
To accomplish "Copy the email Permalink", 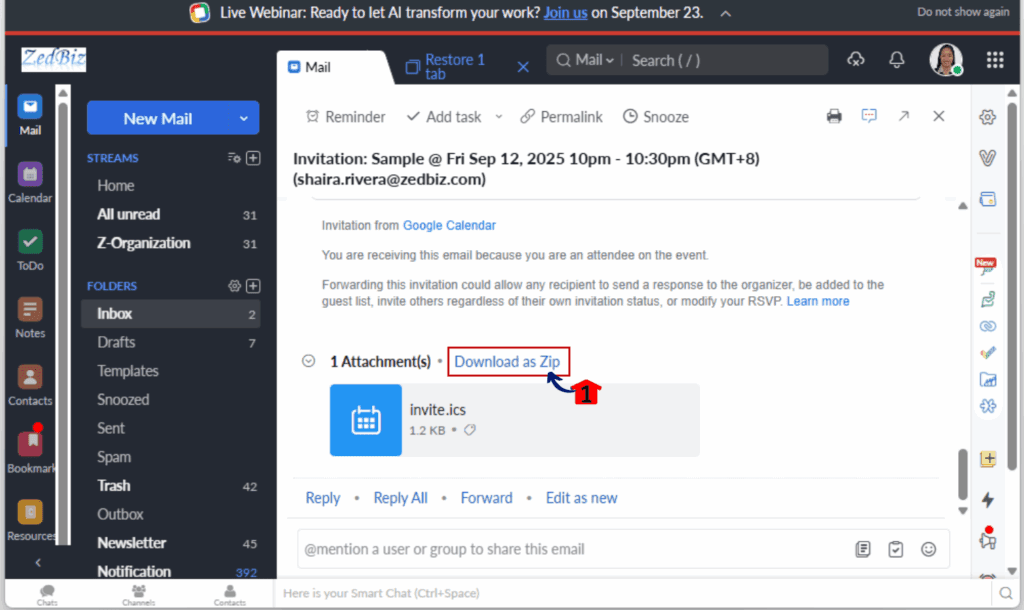I will [x=562, y=116].
